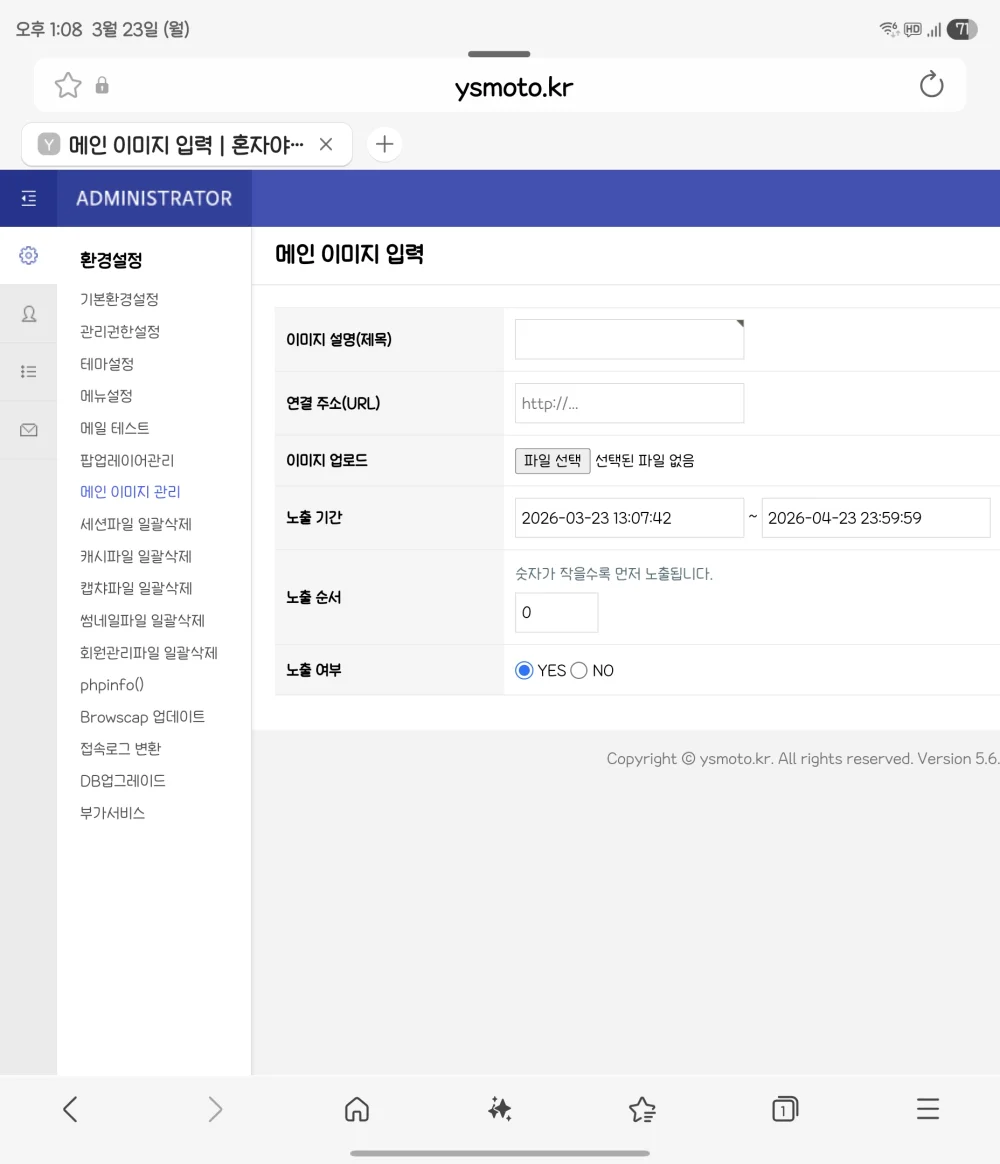Go back to previous page

(71, 1109)
